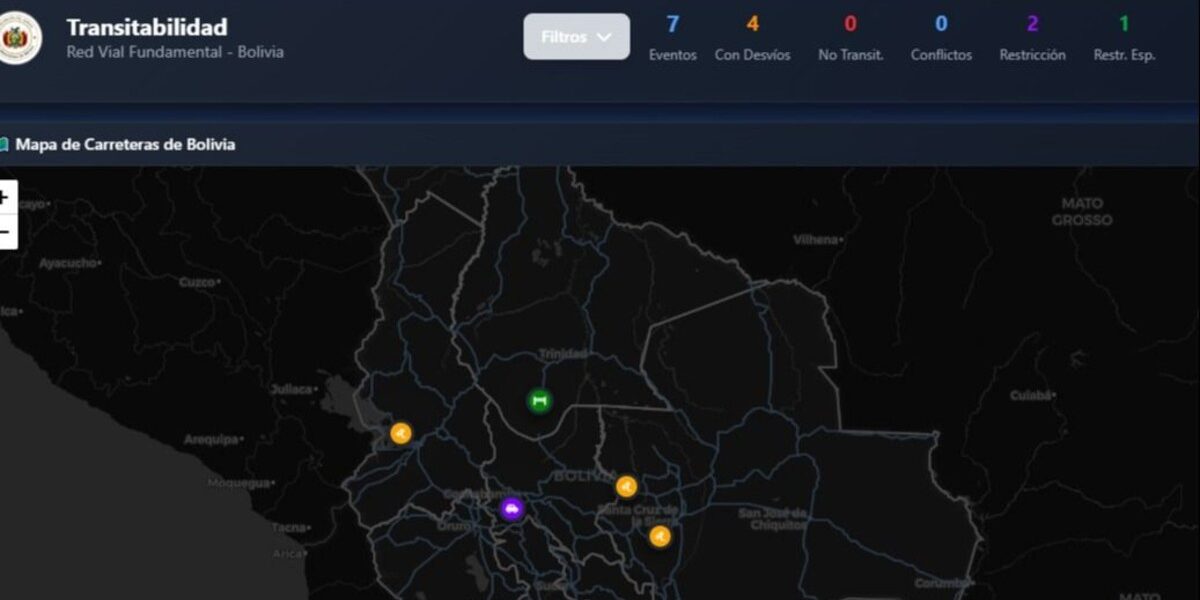Select the Con Desvíos counter
Viewport: 1200px width, 600px height.
pos(752,38)
